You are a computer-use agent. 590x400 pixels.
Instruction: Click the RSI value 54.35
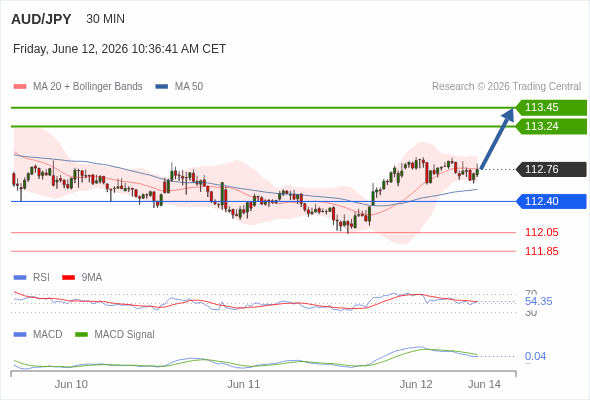pos(538,301)
